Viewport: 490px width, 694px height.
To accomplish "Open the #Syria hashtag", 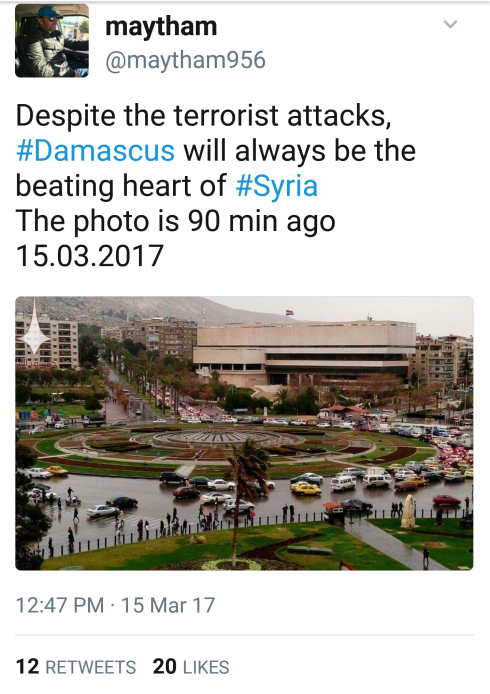I will (x=277, y=185).
